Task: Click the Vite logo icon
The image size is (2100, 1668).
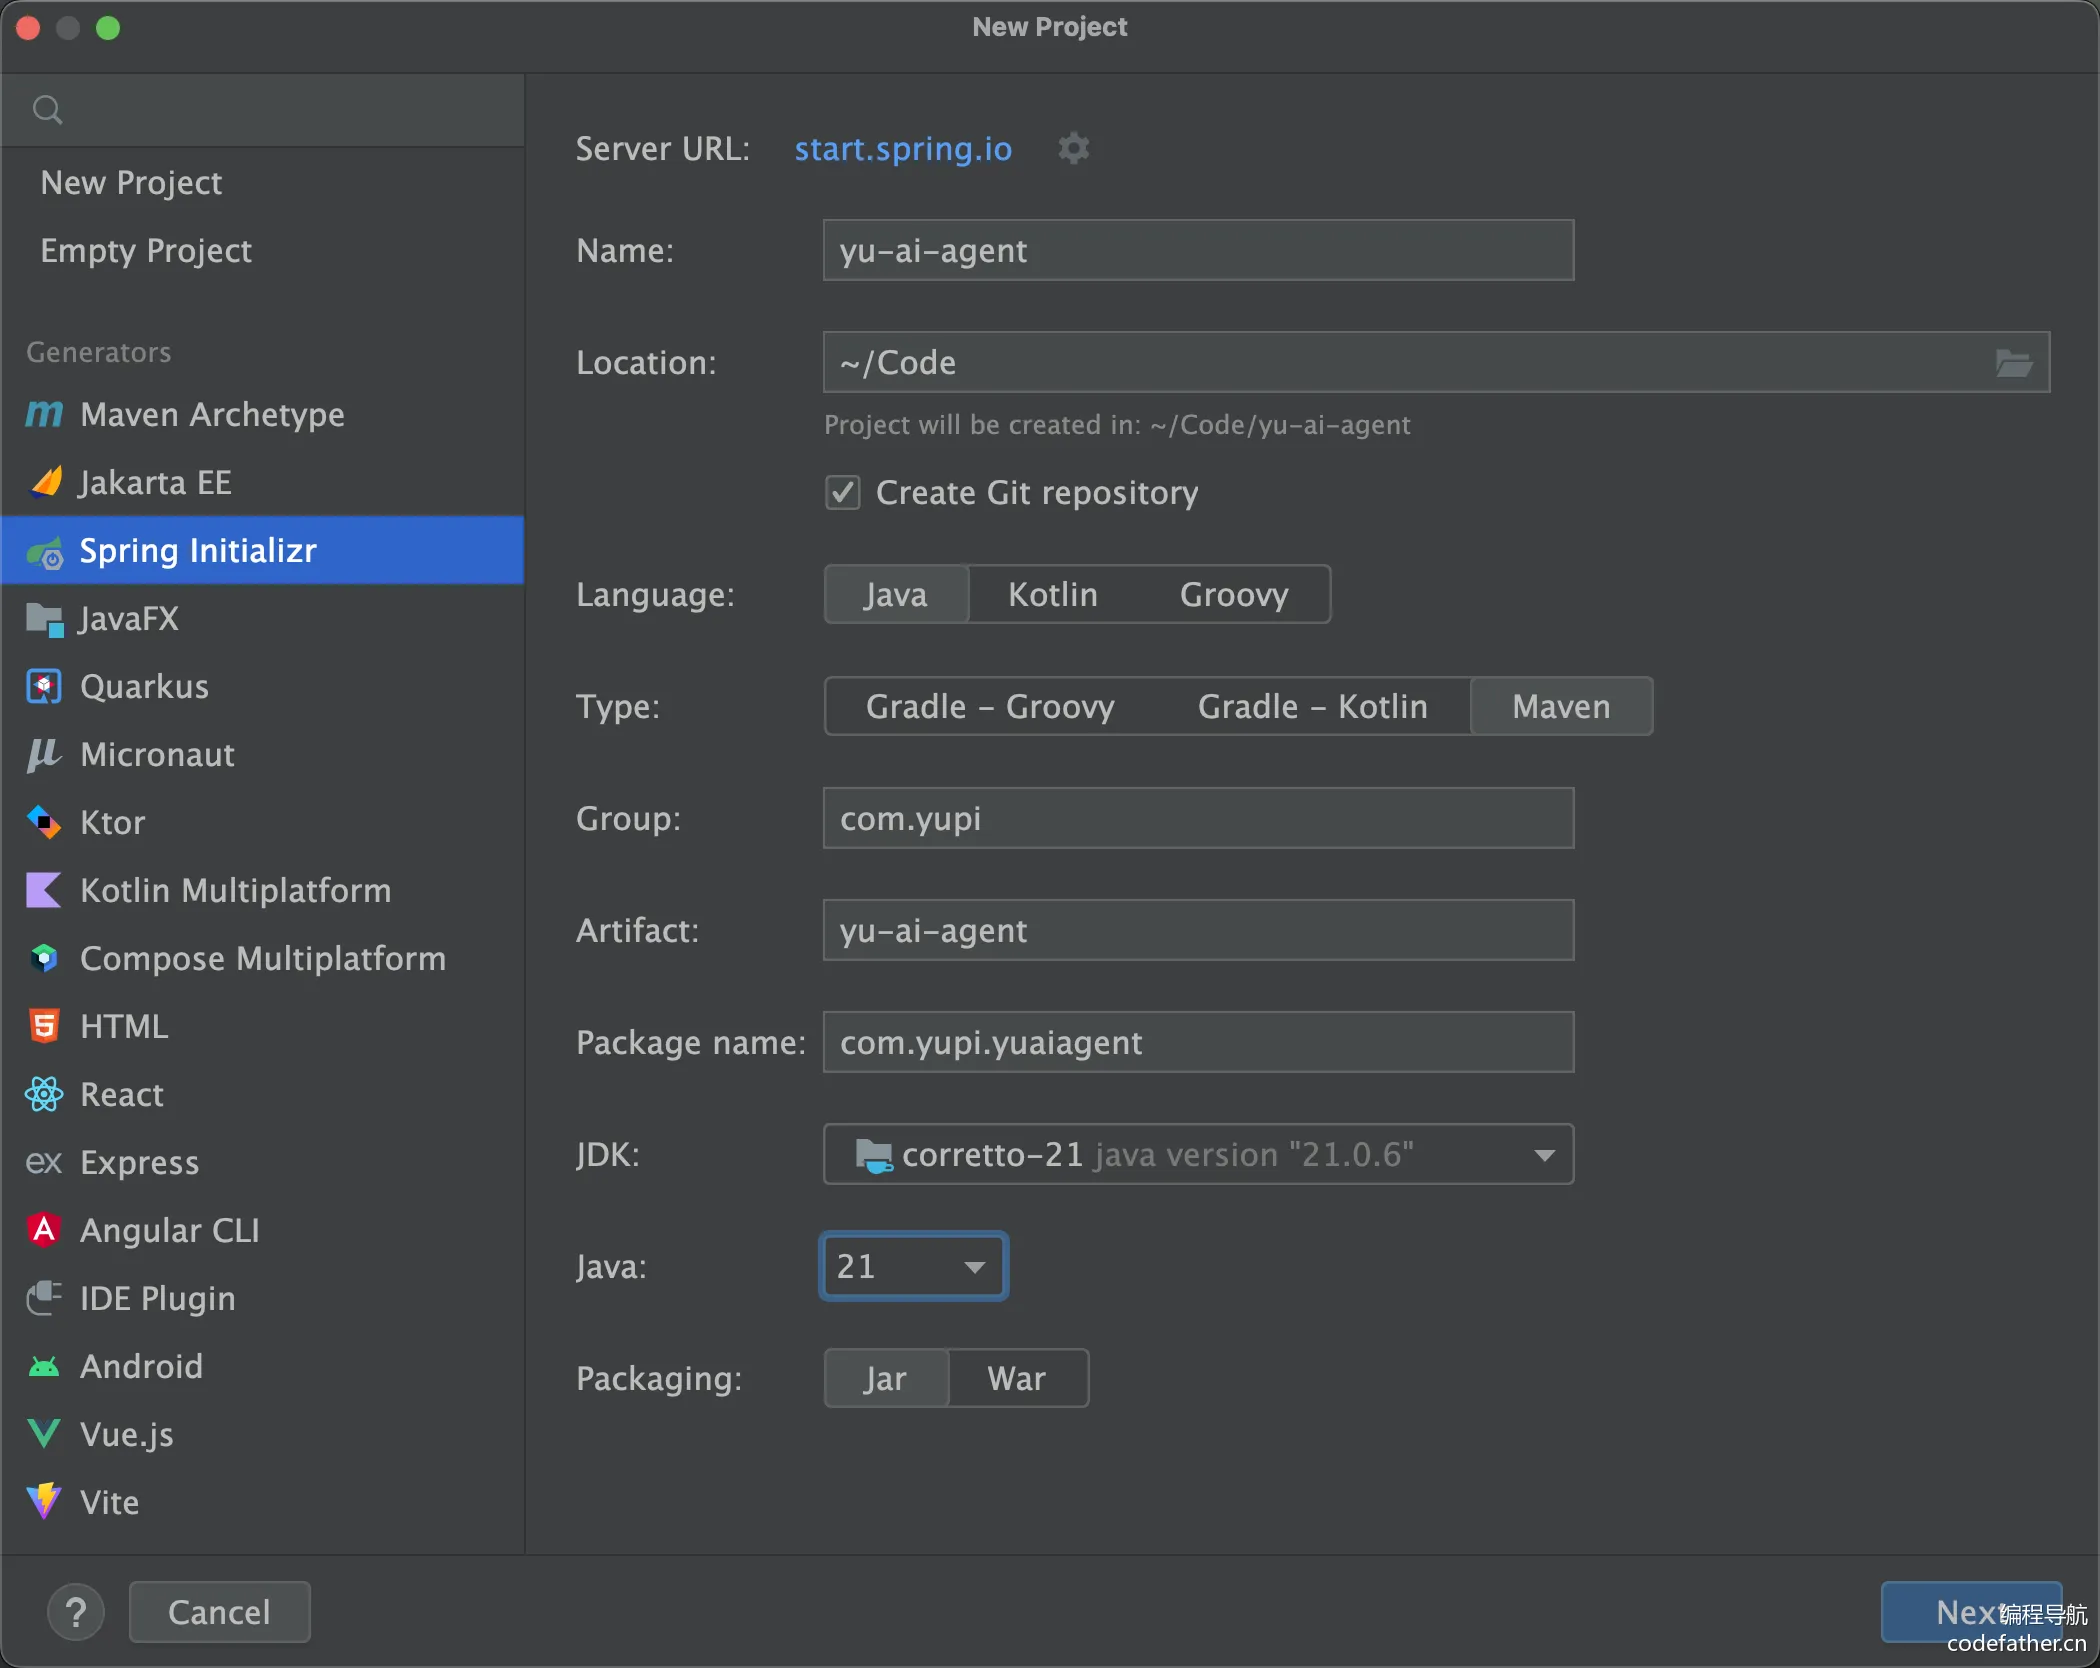Action: point(44,1502)
